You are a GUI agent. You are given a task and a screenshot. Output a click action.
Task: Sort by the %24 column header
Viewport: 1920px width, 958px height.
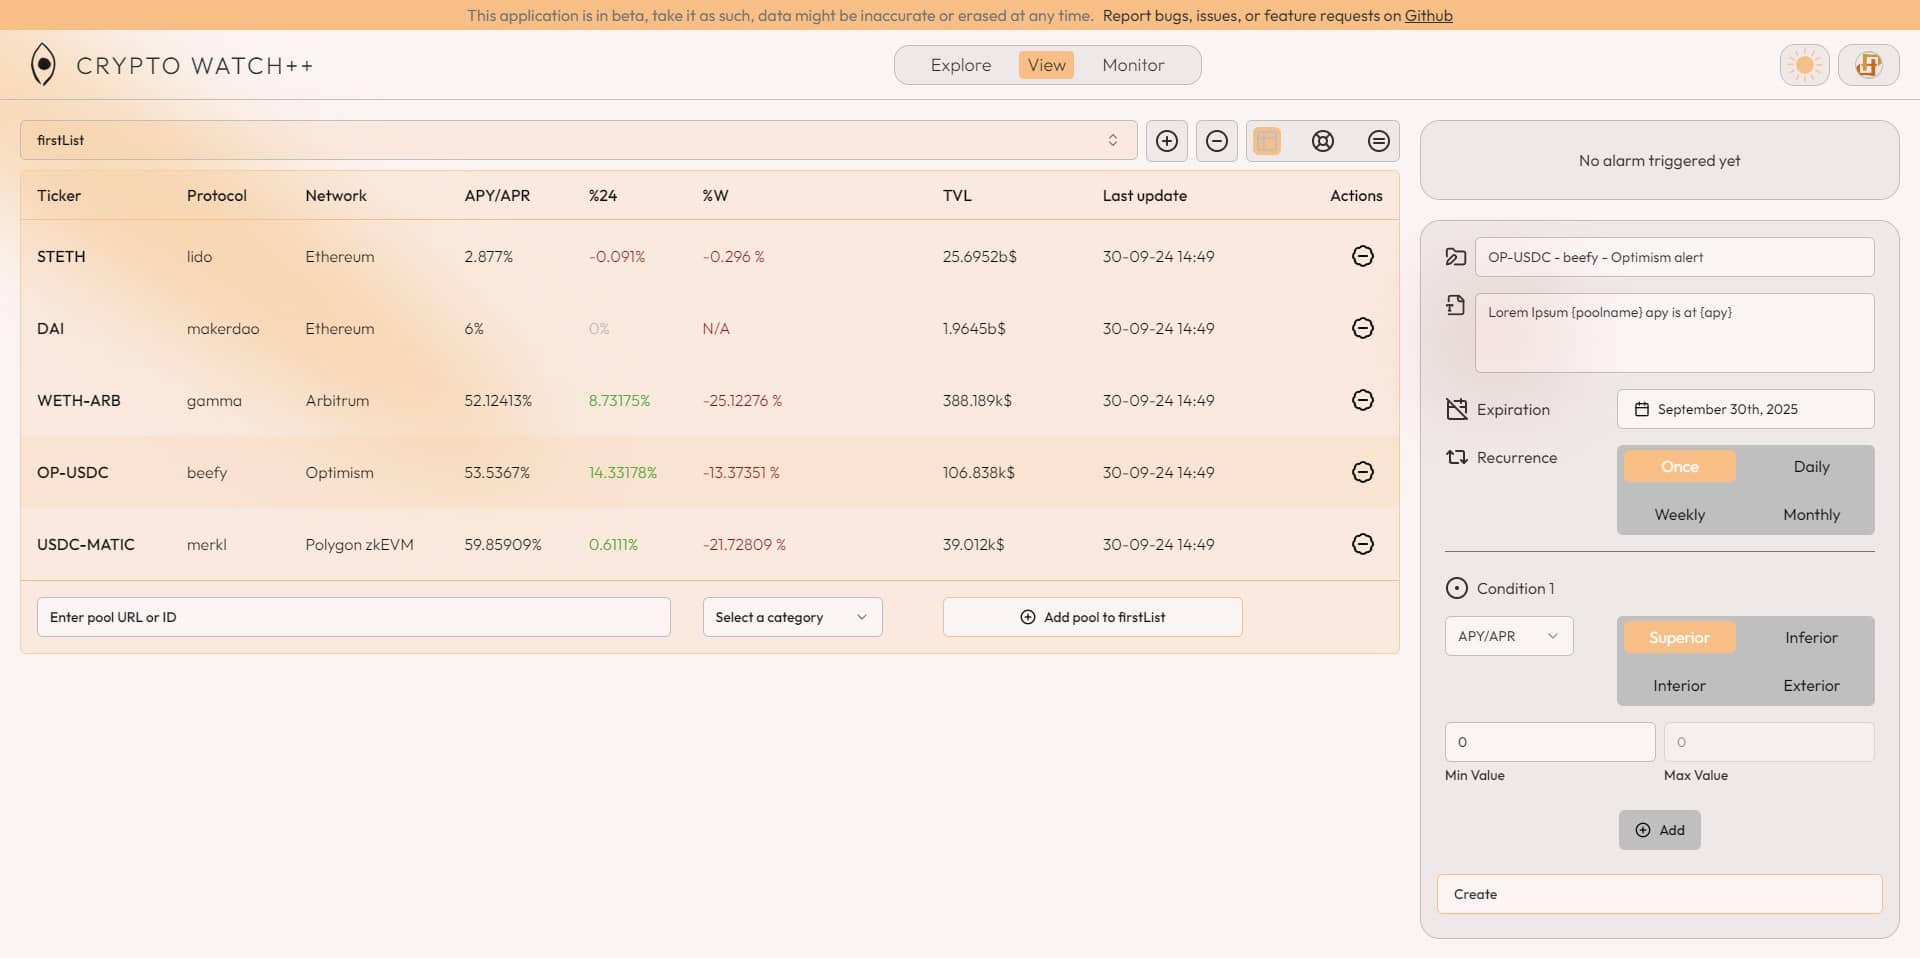(602, 196)
